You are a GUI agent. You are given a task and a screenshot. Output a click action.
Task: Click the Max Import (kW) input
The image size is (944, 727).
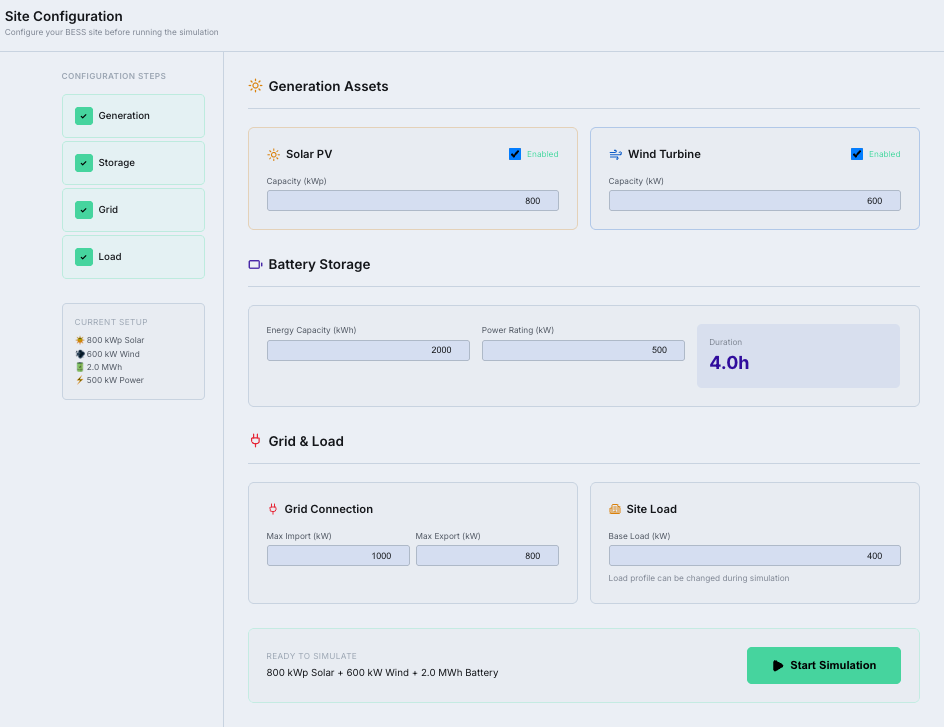[x=338, y=556]
